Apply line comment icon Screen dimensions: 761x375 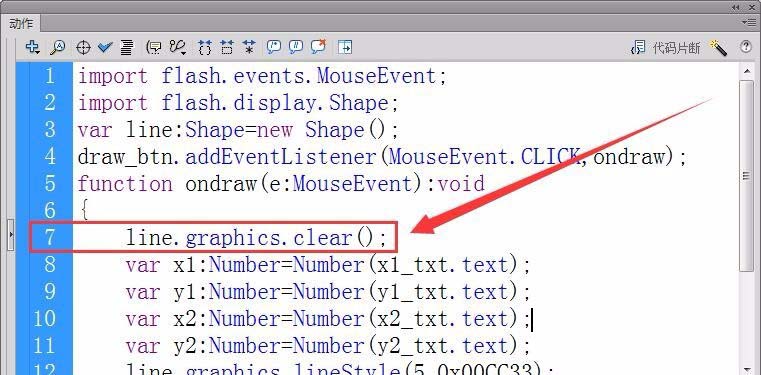tap(295, 47)
